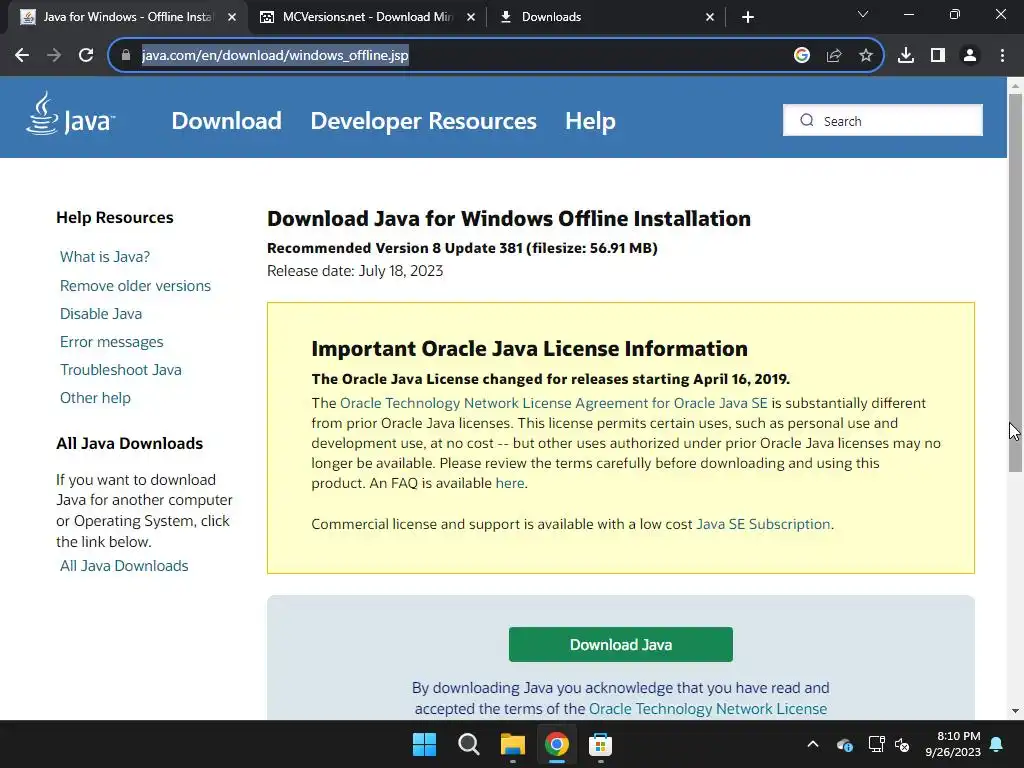Screen dimensions: 1024x768
Task: Open a new browser tab
Action: pyautogui.click(x=748, y=17)
